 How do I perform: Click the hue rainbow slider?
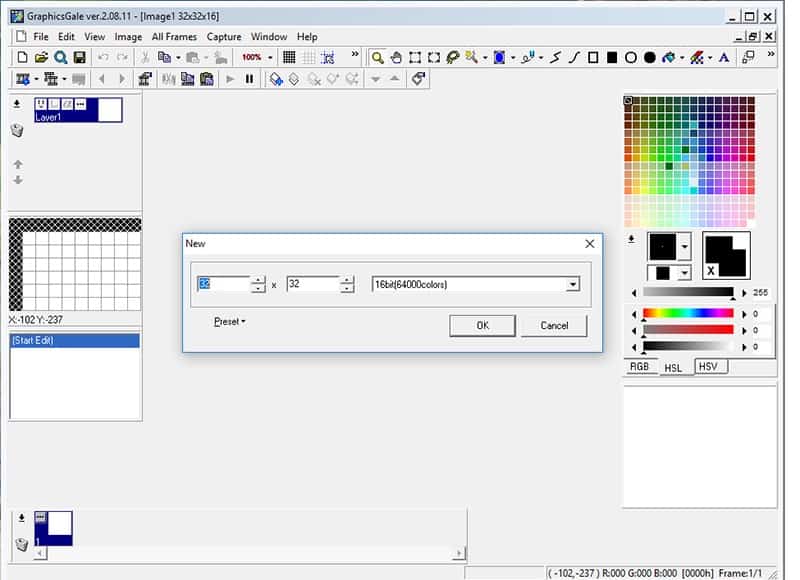[688, 313]
